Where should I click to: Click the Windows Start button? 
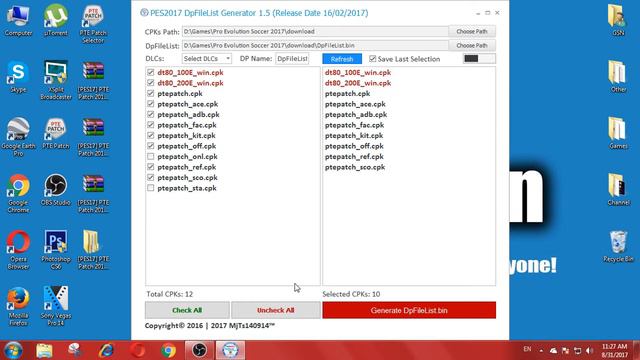(13, 351)
